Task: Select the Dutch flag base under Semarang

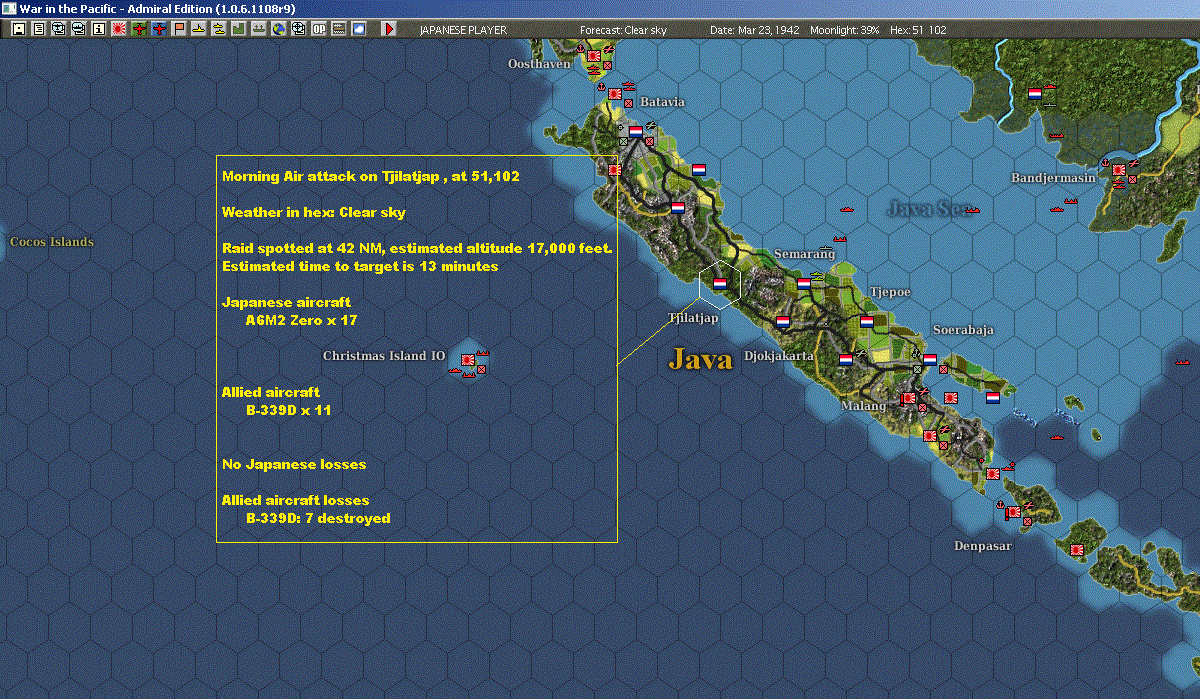Action: coord(803,284)
